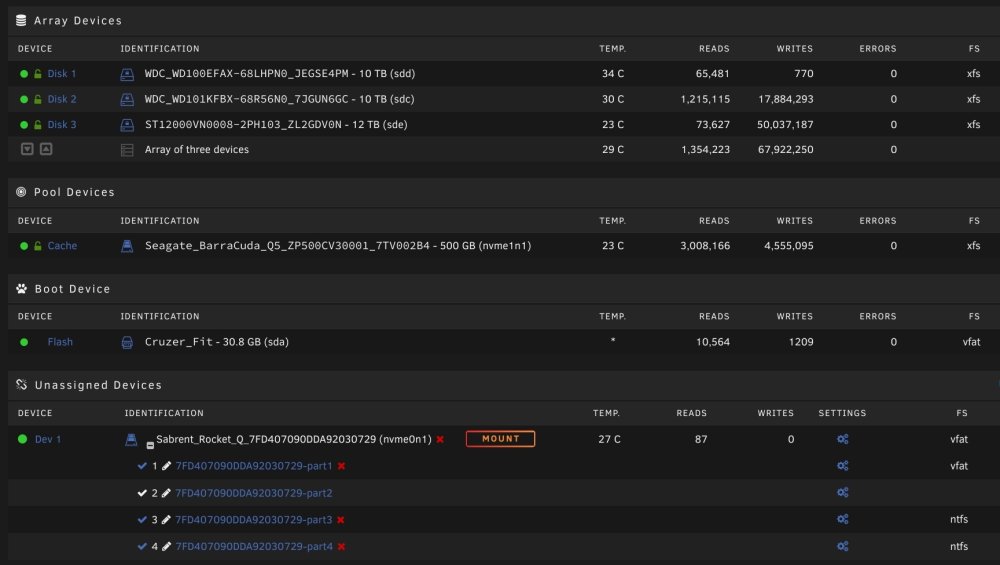1000x565 pixels.
Task: Click the Flash green status indicator
Action: click(x=24, y=342)
